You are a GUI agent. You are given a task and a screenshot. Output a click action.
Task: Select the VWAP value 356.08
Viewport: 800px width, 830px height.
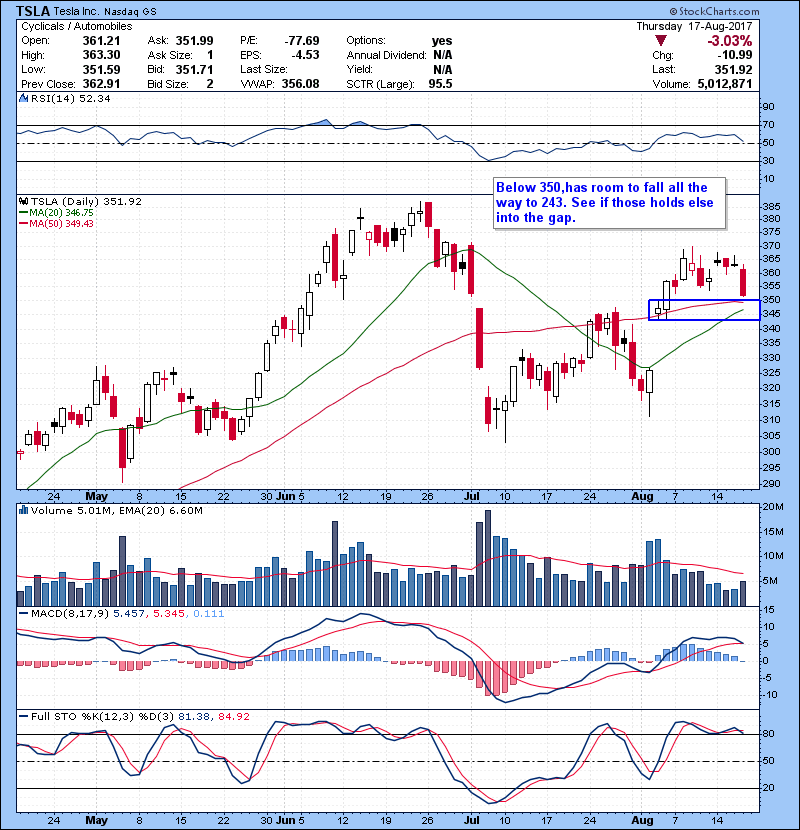300,84
